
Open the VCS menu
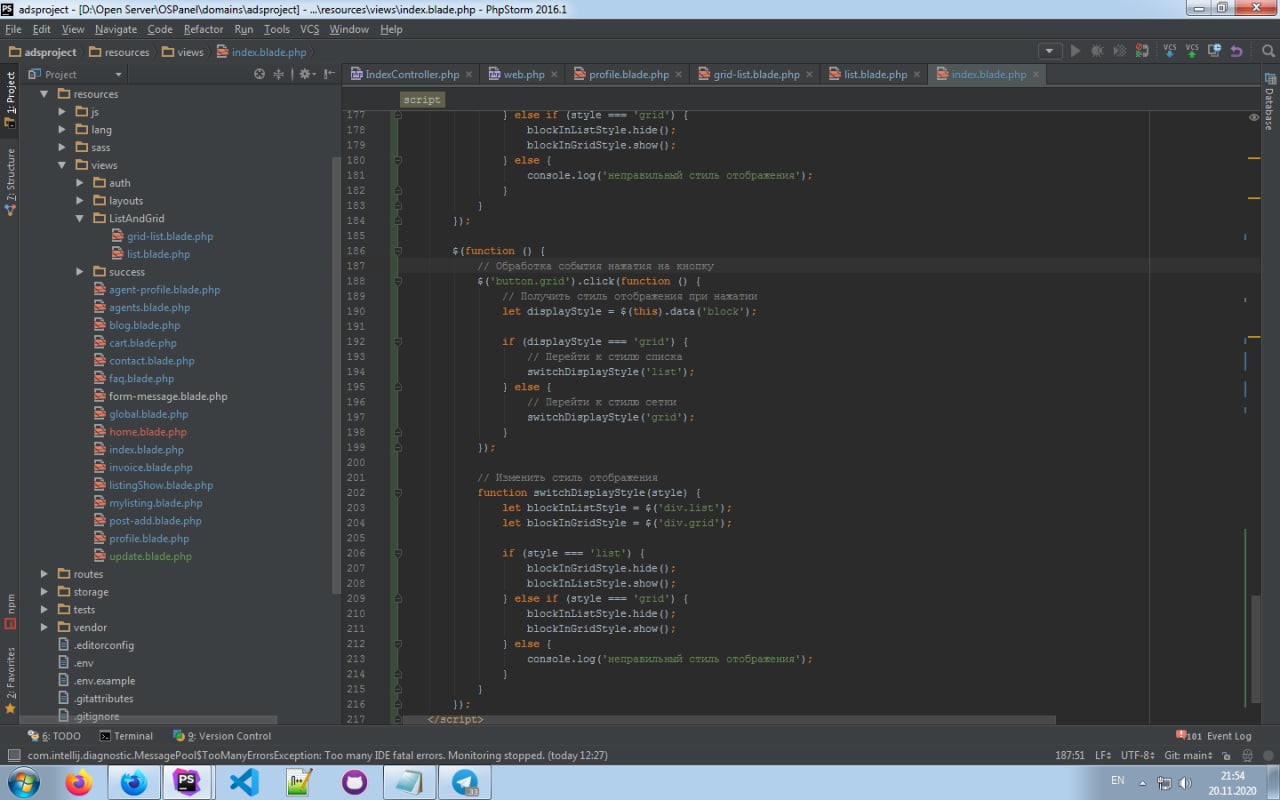309,29
